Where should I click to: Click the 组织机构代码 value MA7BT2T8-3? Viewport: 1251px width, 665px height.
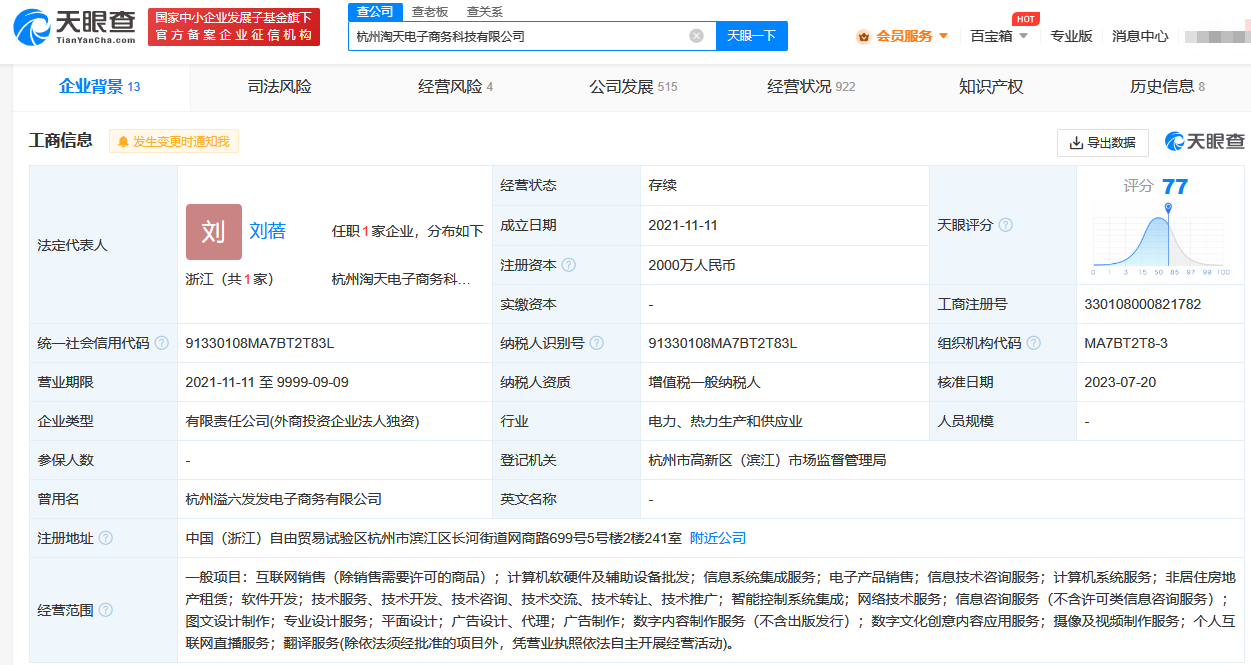coord(1126,343)
